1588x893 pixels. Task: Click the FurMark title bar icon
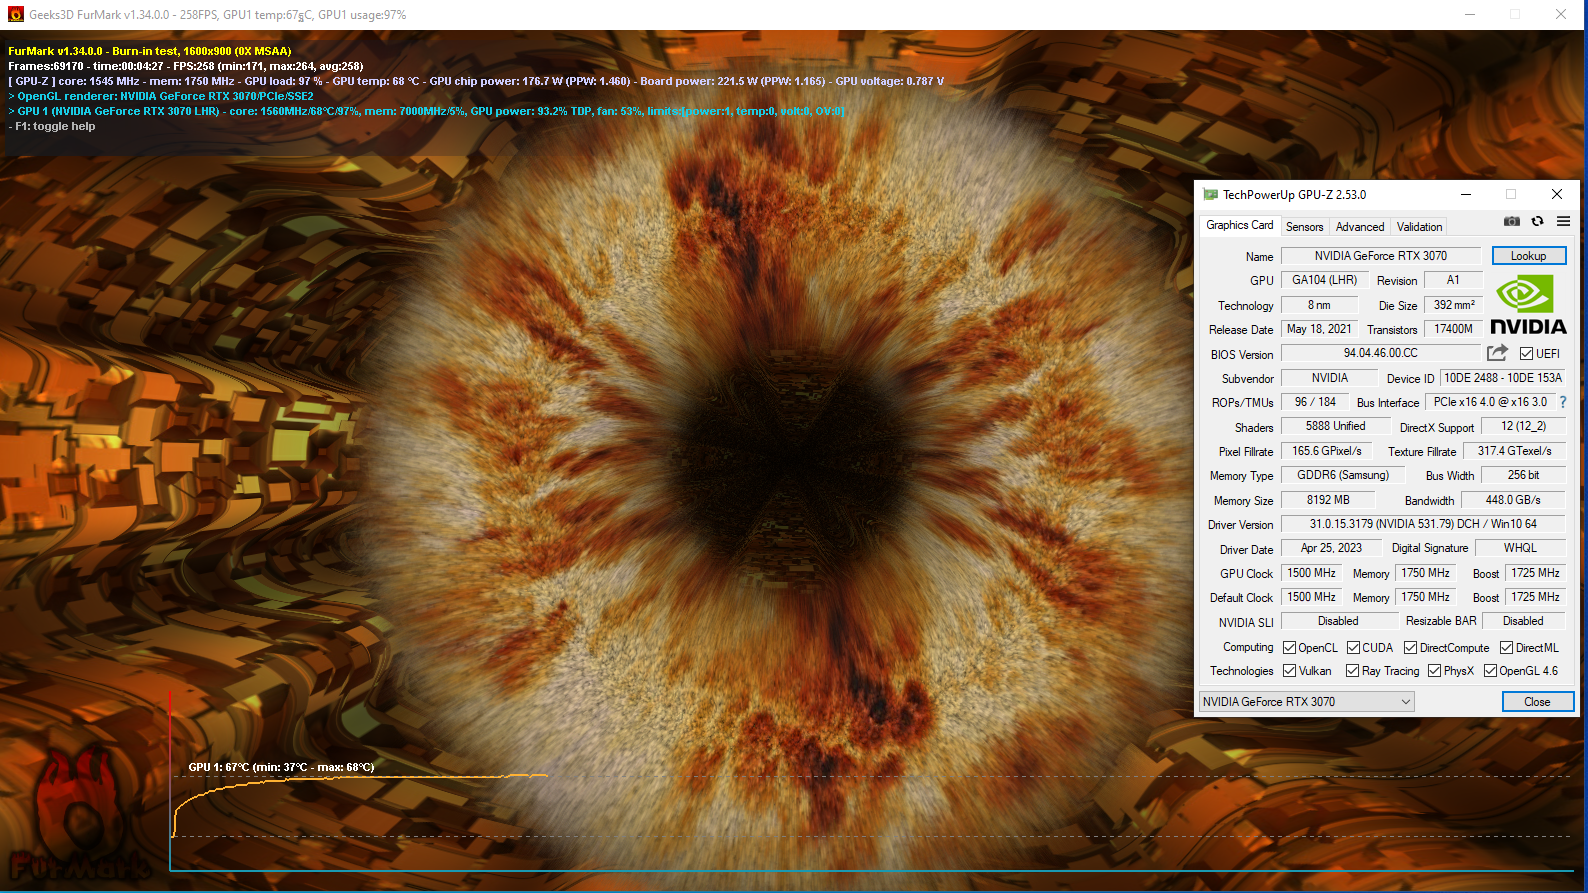pyautogui.click(x=15, y=15)
